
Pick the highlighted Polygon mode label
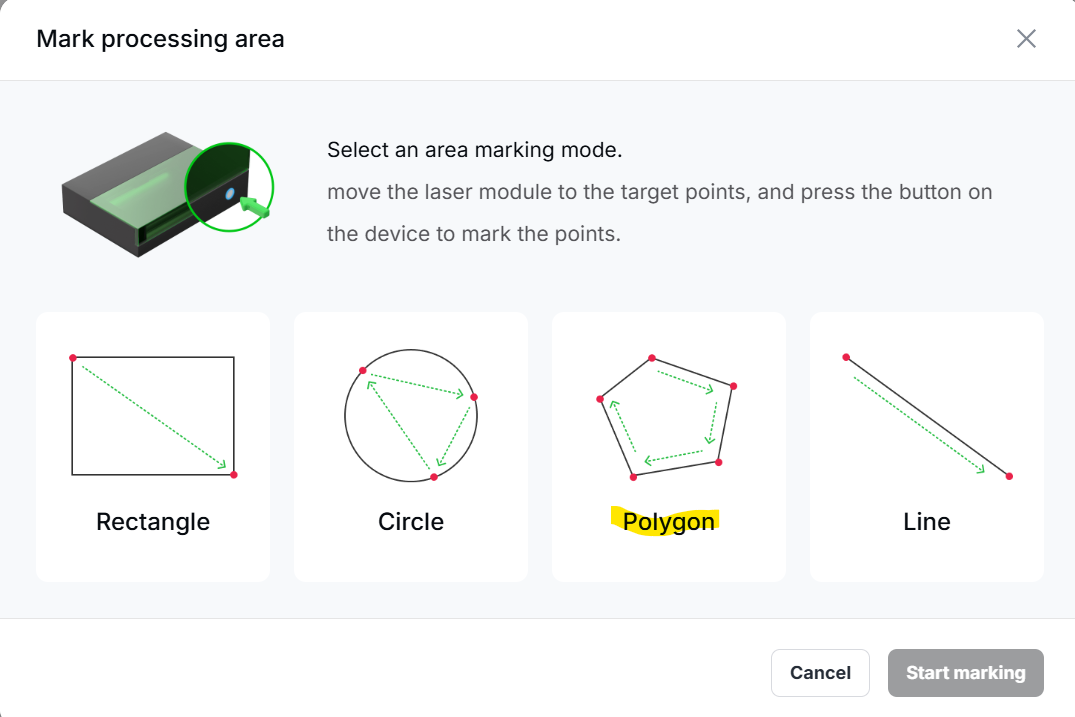668,522
